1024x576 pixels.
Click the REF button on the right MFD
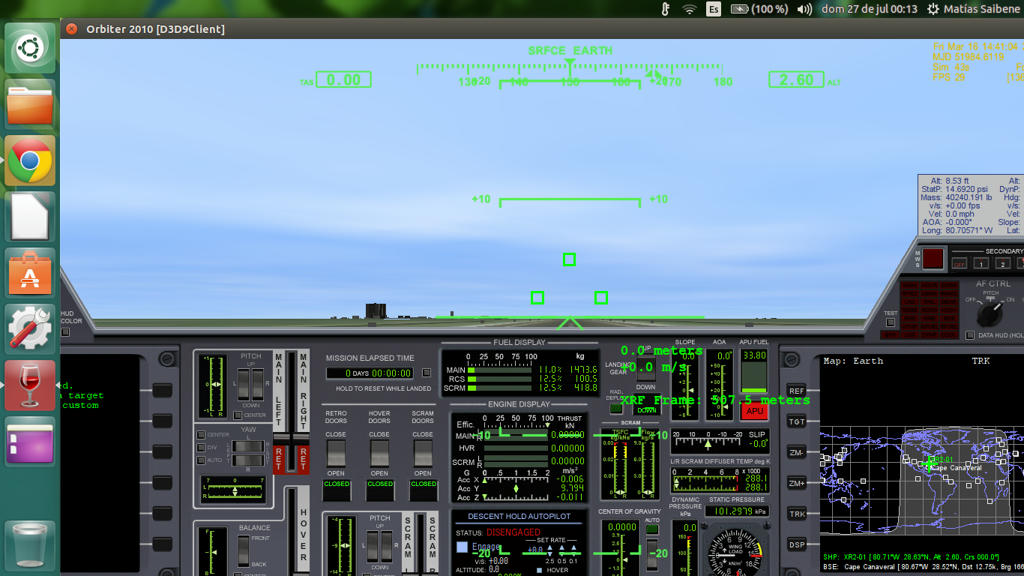(x=796, y=391)
